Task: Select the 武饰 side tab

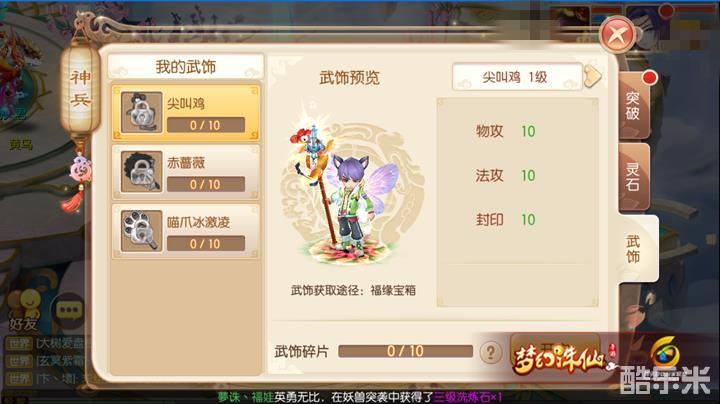Action: click(x=637, y=249)
